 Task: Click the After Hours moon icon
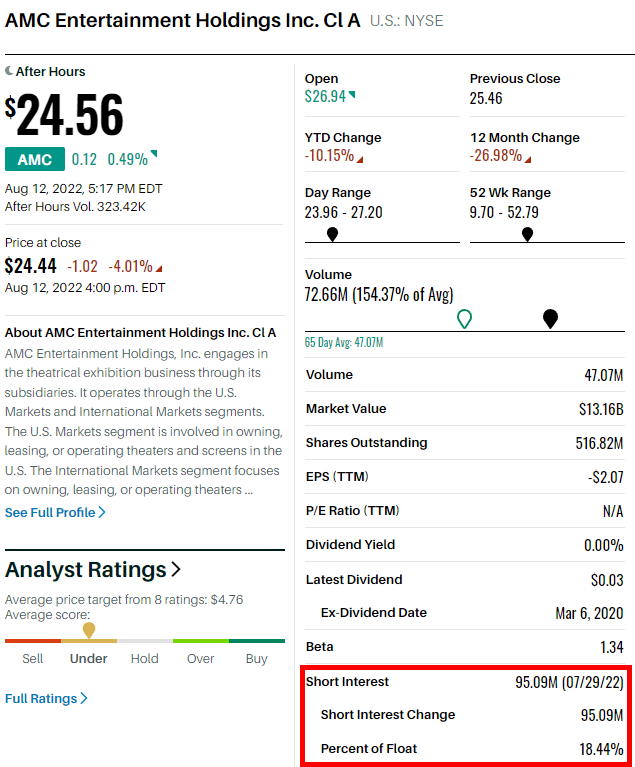[10, 71]
